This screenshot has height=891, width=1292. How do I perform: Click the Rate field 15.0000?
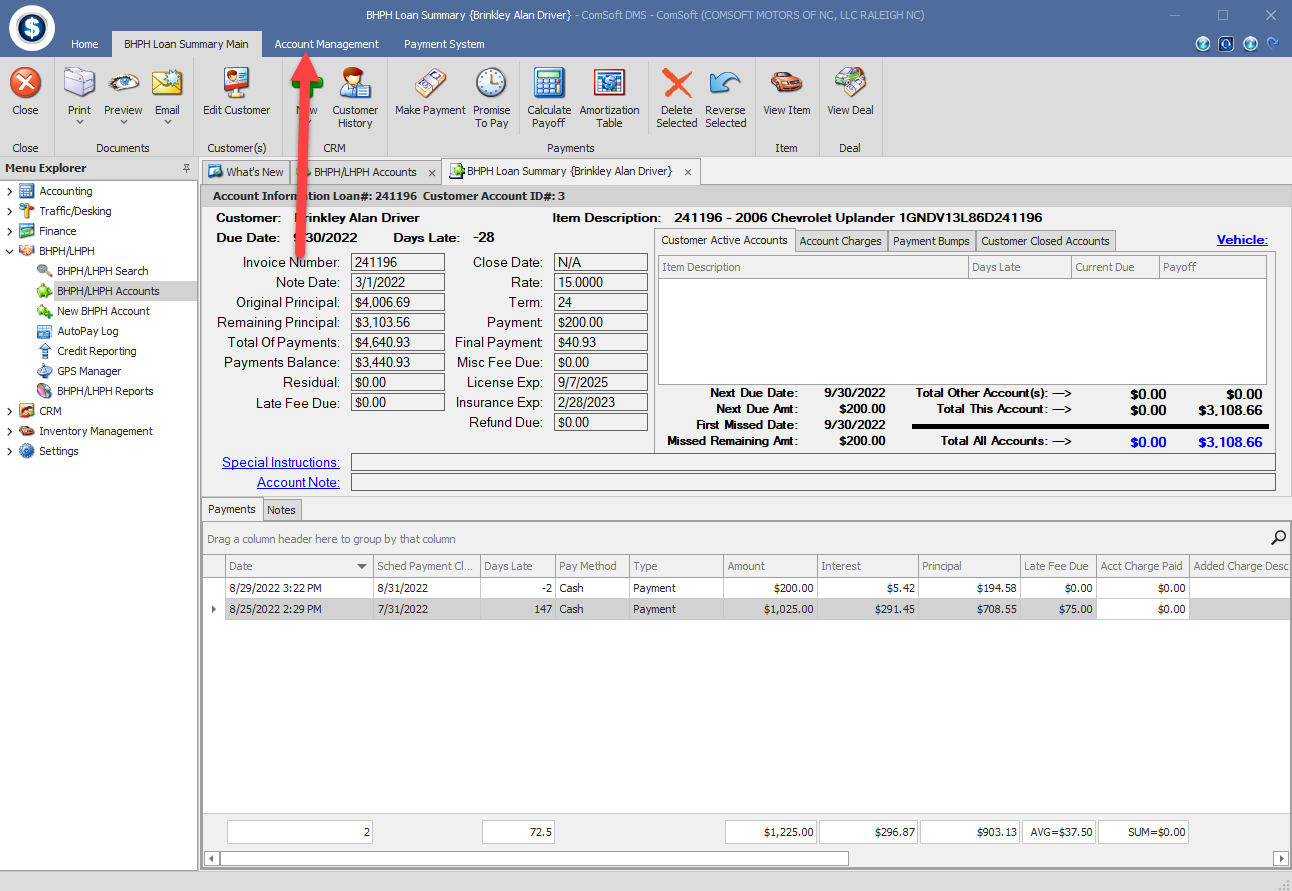(x=601, y=282)
